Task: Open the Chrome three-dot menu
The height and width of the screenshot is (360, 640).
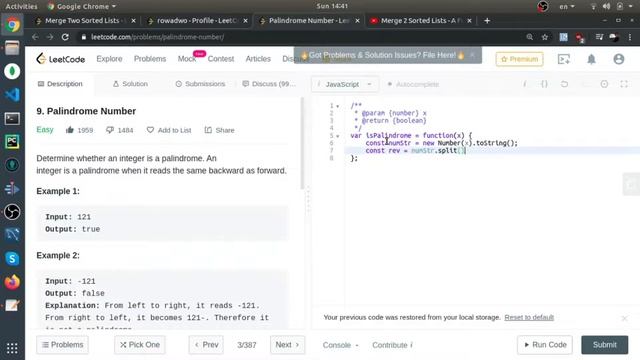Action: tap(630, 37)
